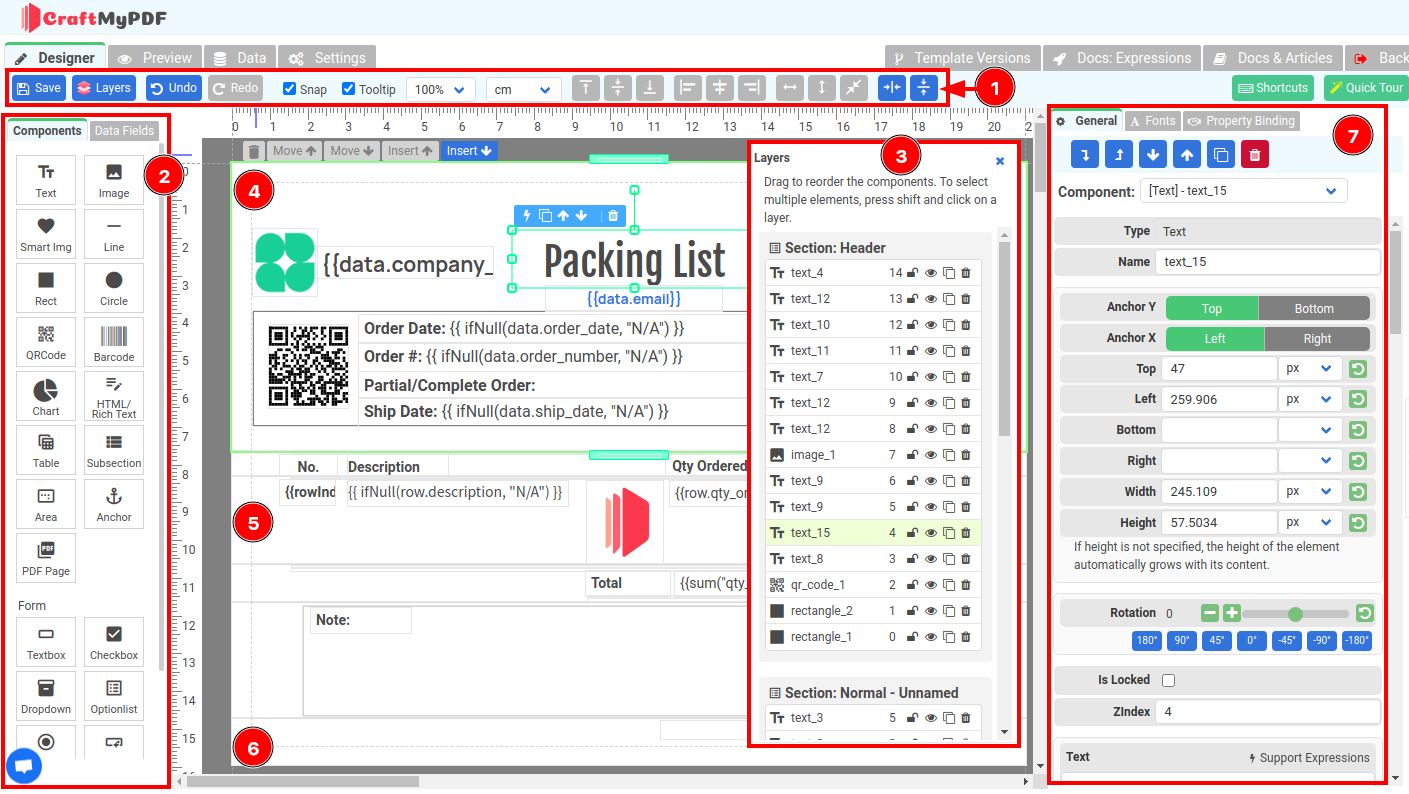The height and width of the screenshot is (794, 1409).
Task: Click the Width input field
Action: [1219, 492]
